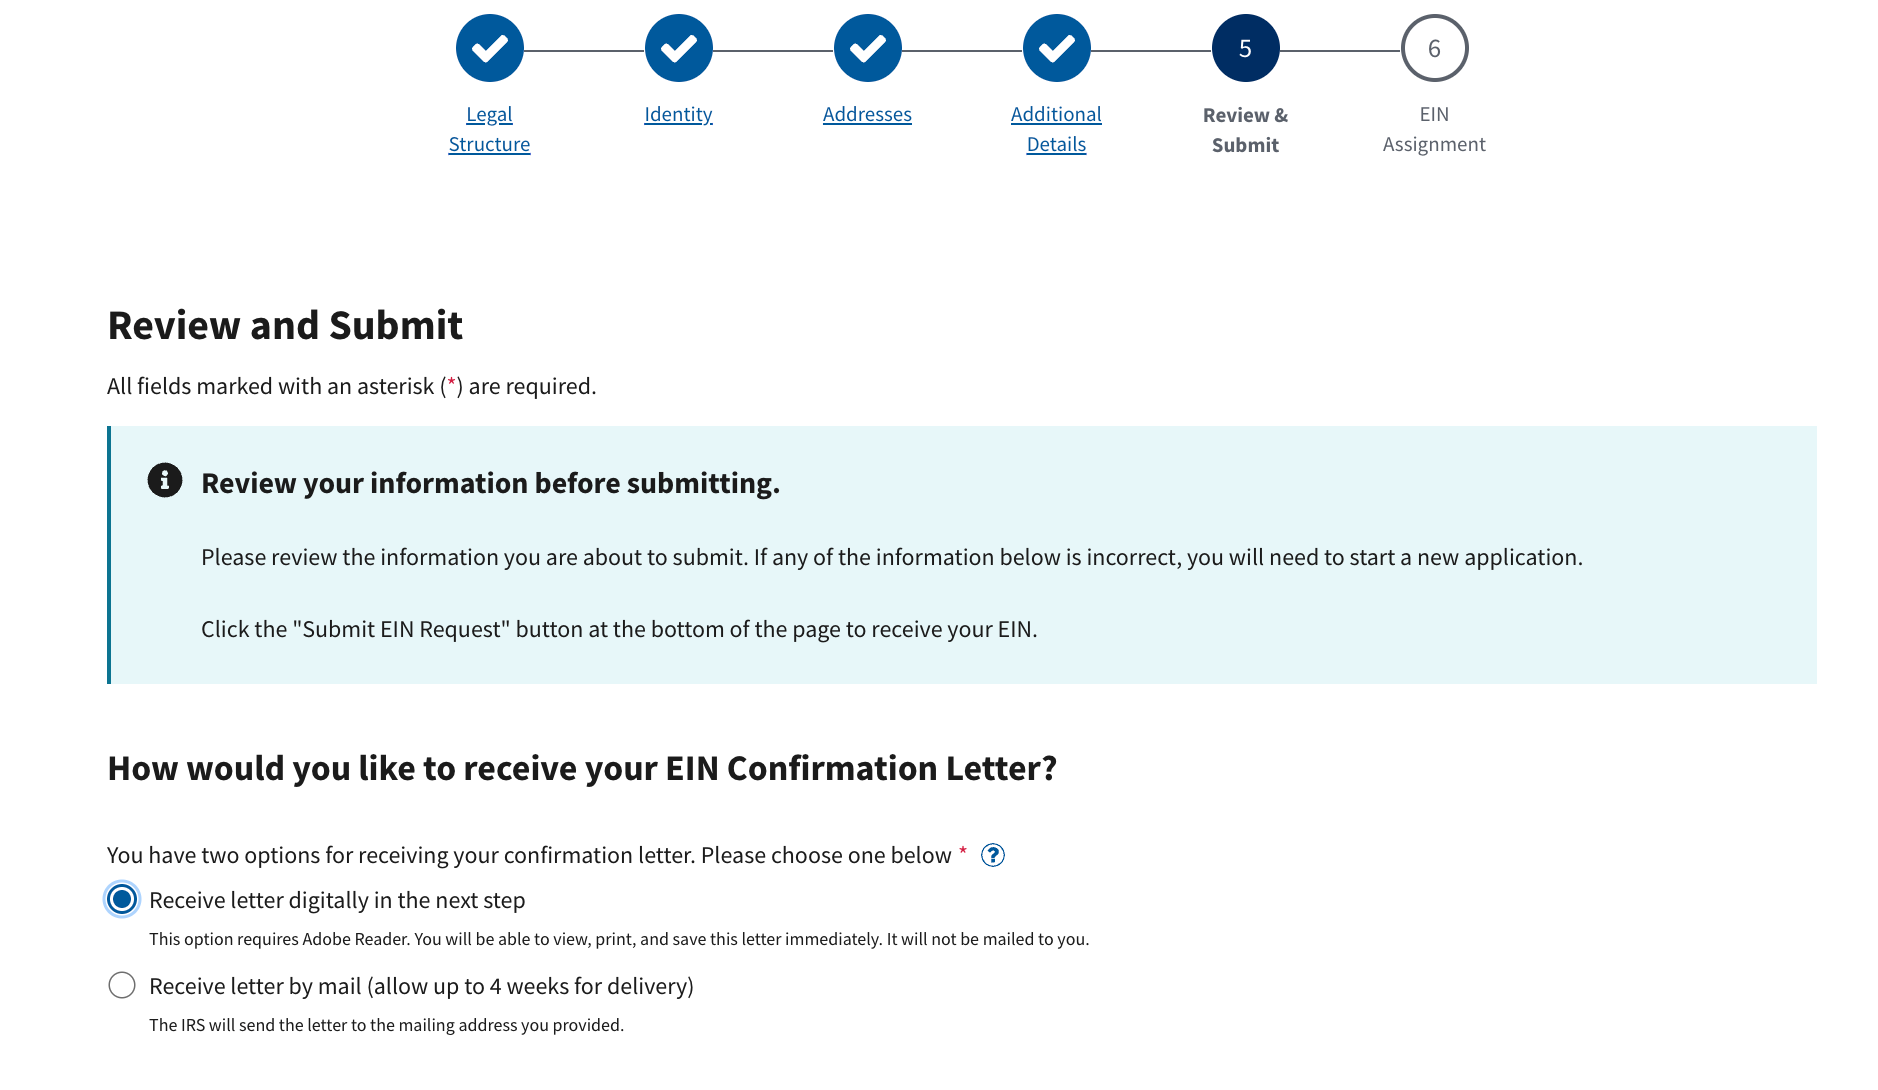This screenshot has height=1090, width=1878.
Task: Click the Identity step checkmark circle
Action: point(678,48)
